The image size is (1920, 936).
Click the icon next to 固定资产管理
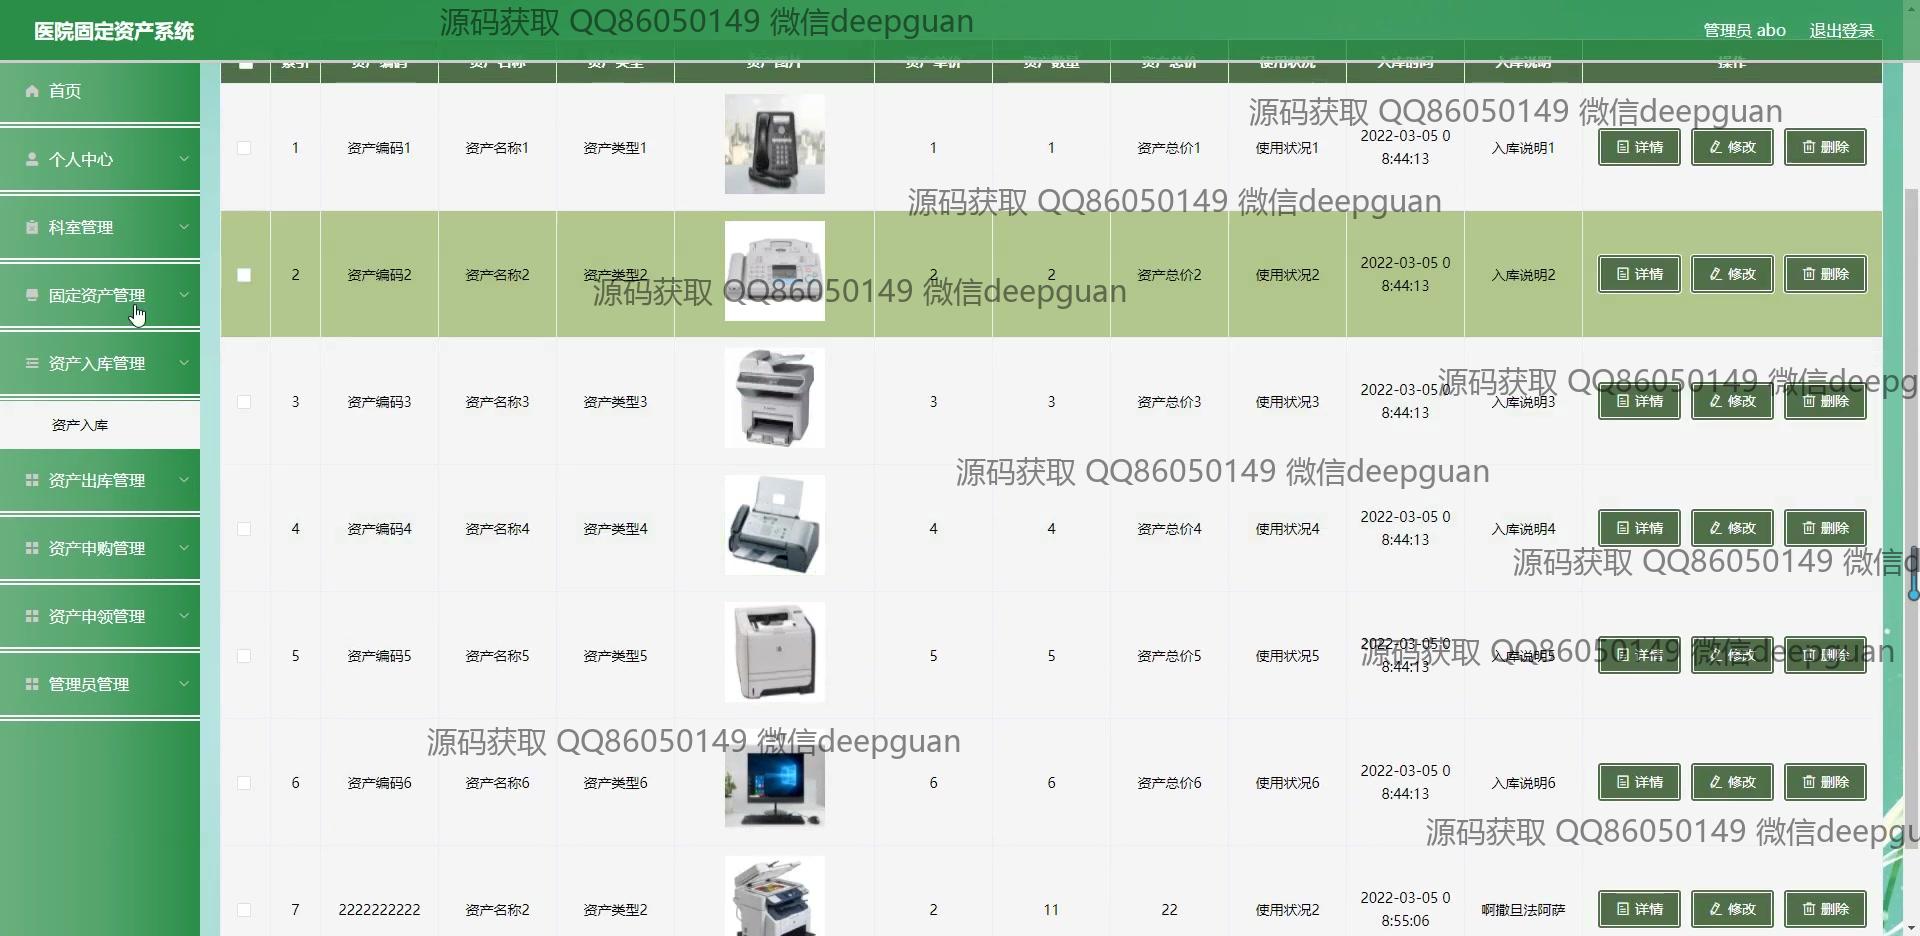pos(32,295)
